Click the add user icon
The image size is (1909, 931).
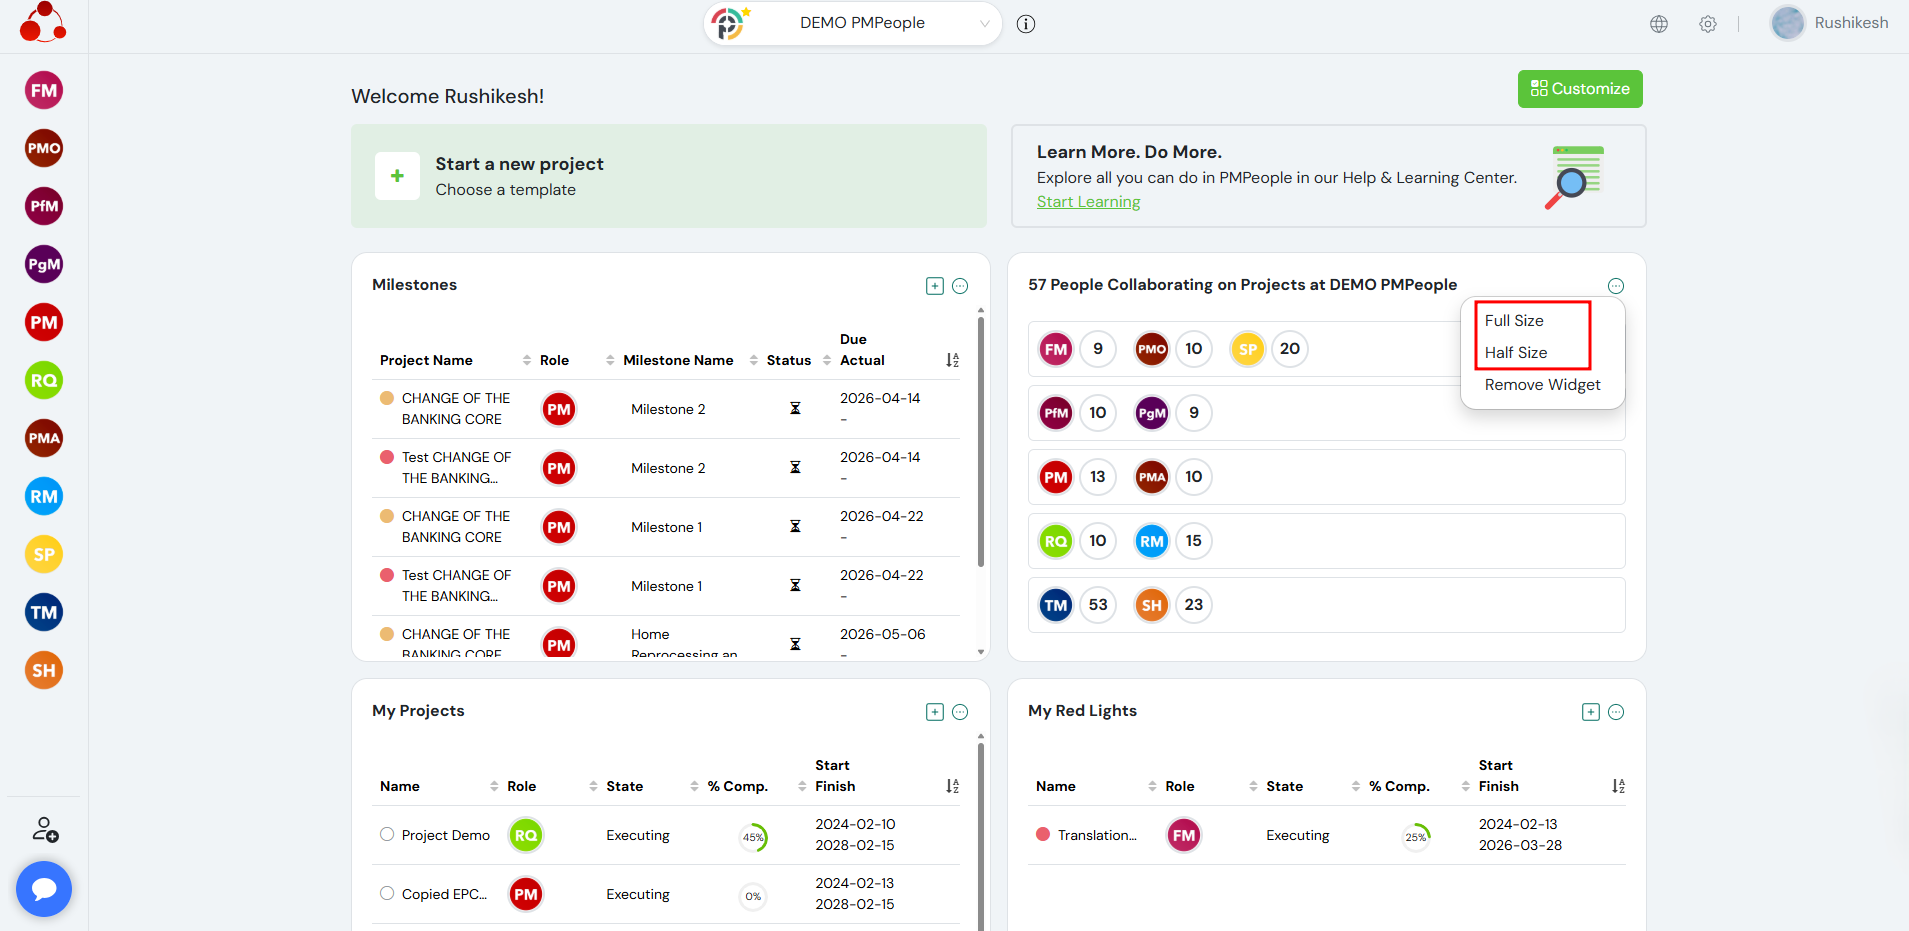pyautogui.click(x=45, y=830)
